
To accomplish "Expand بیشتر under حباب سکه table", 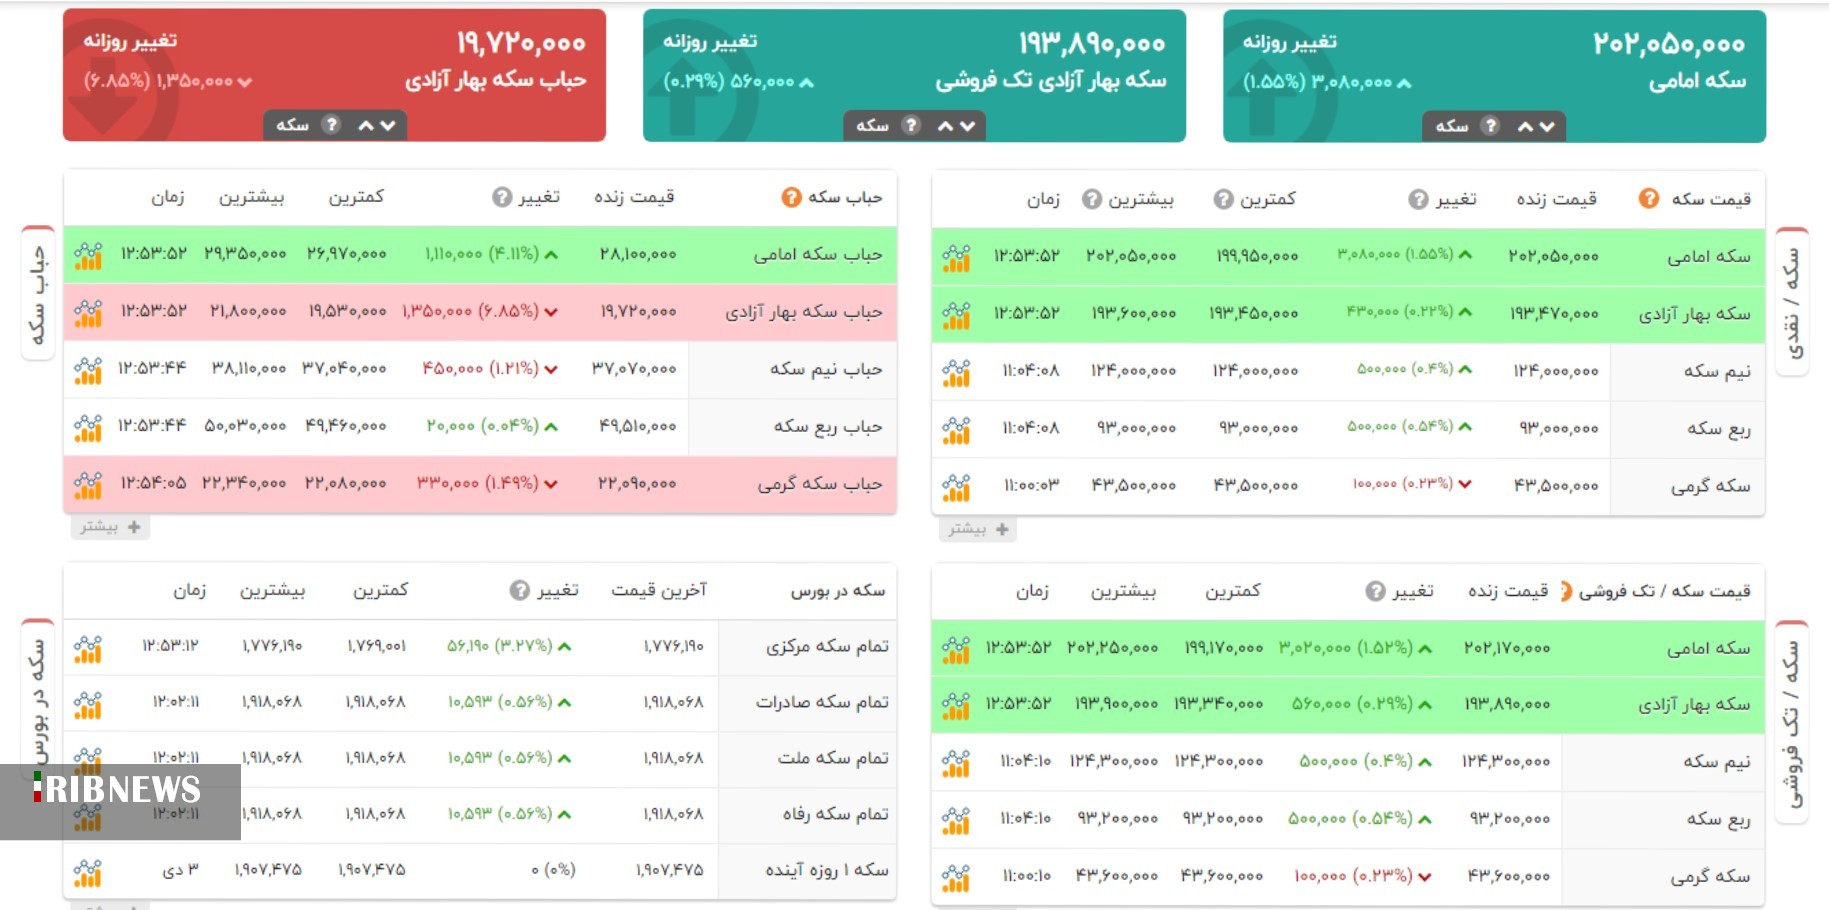I will [110, 527].
